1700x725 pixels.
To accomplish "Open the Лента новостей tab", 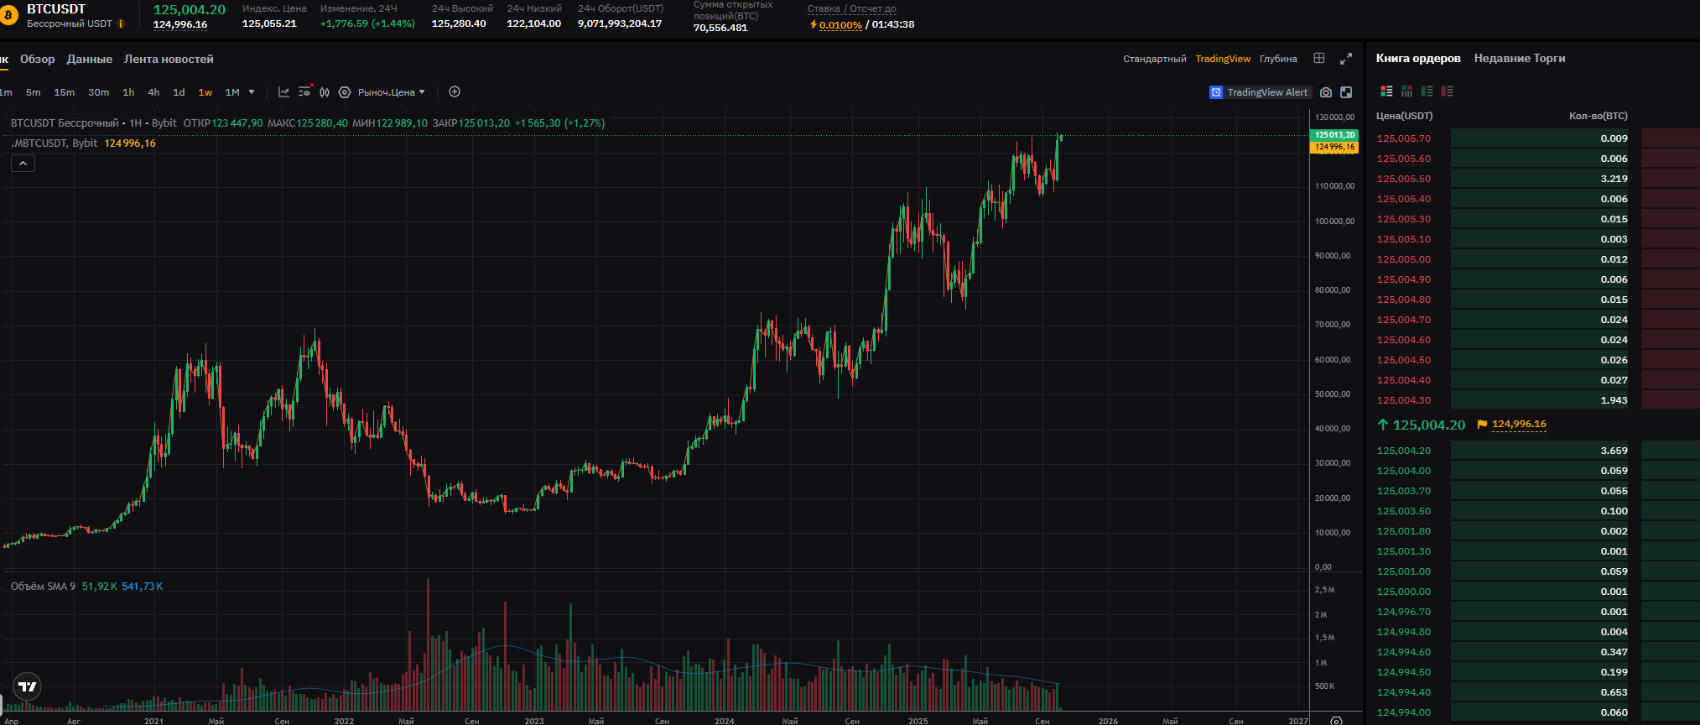I will coord(168,59).
